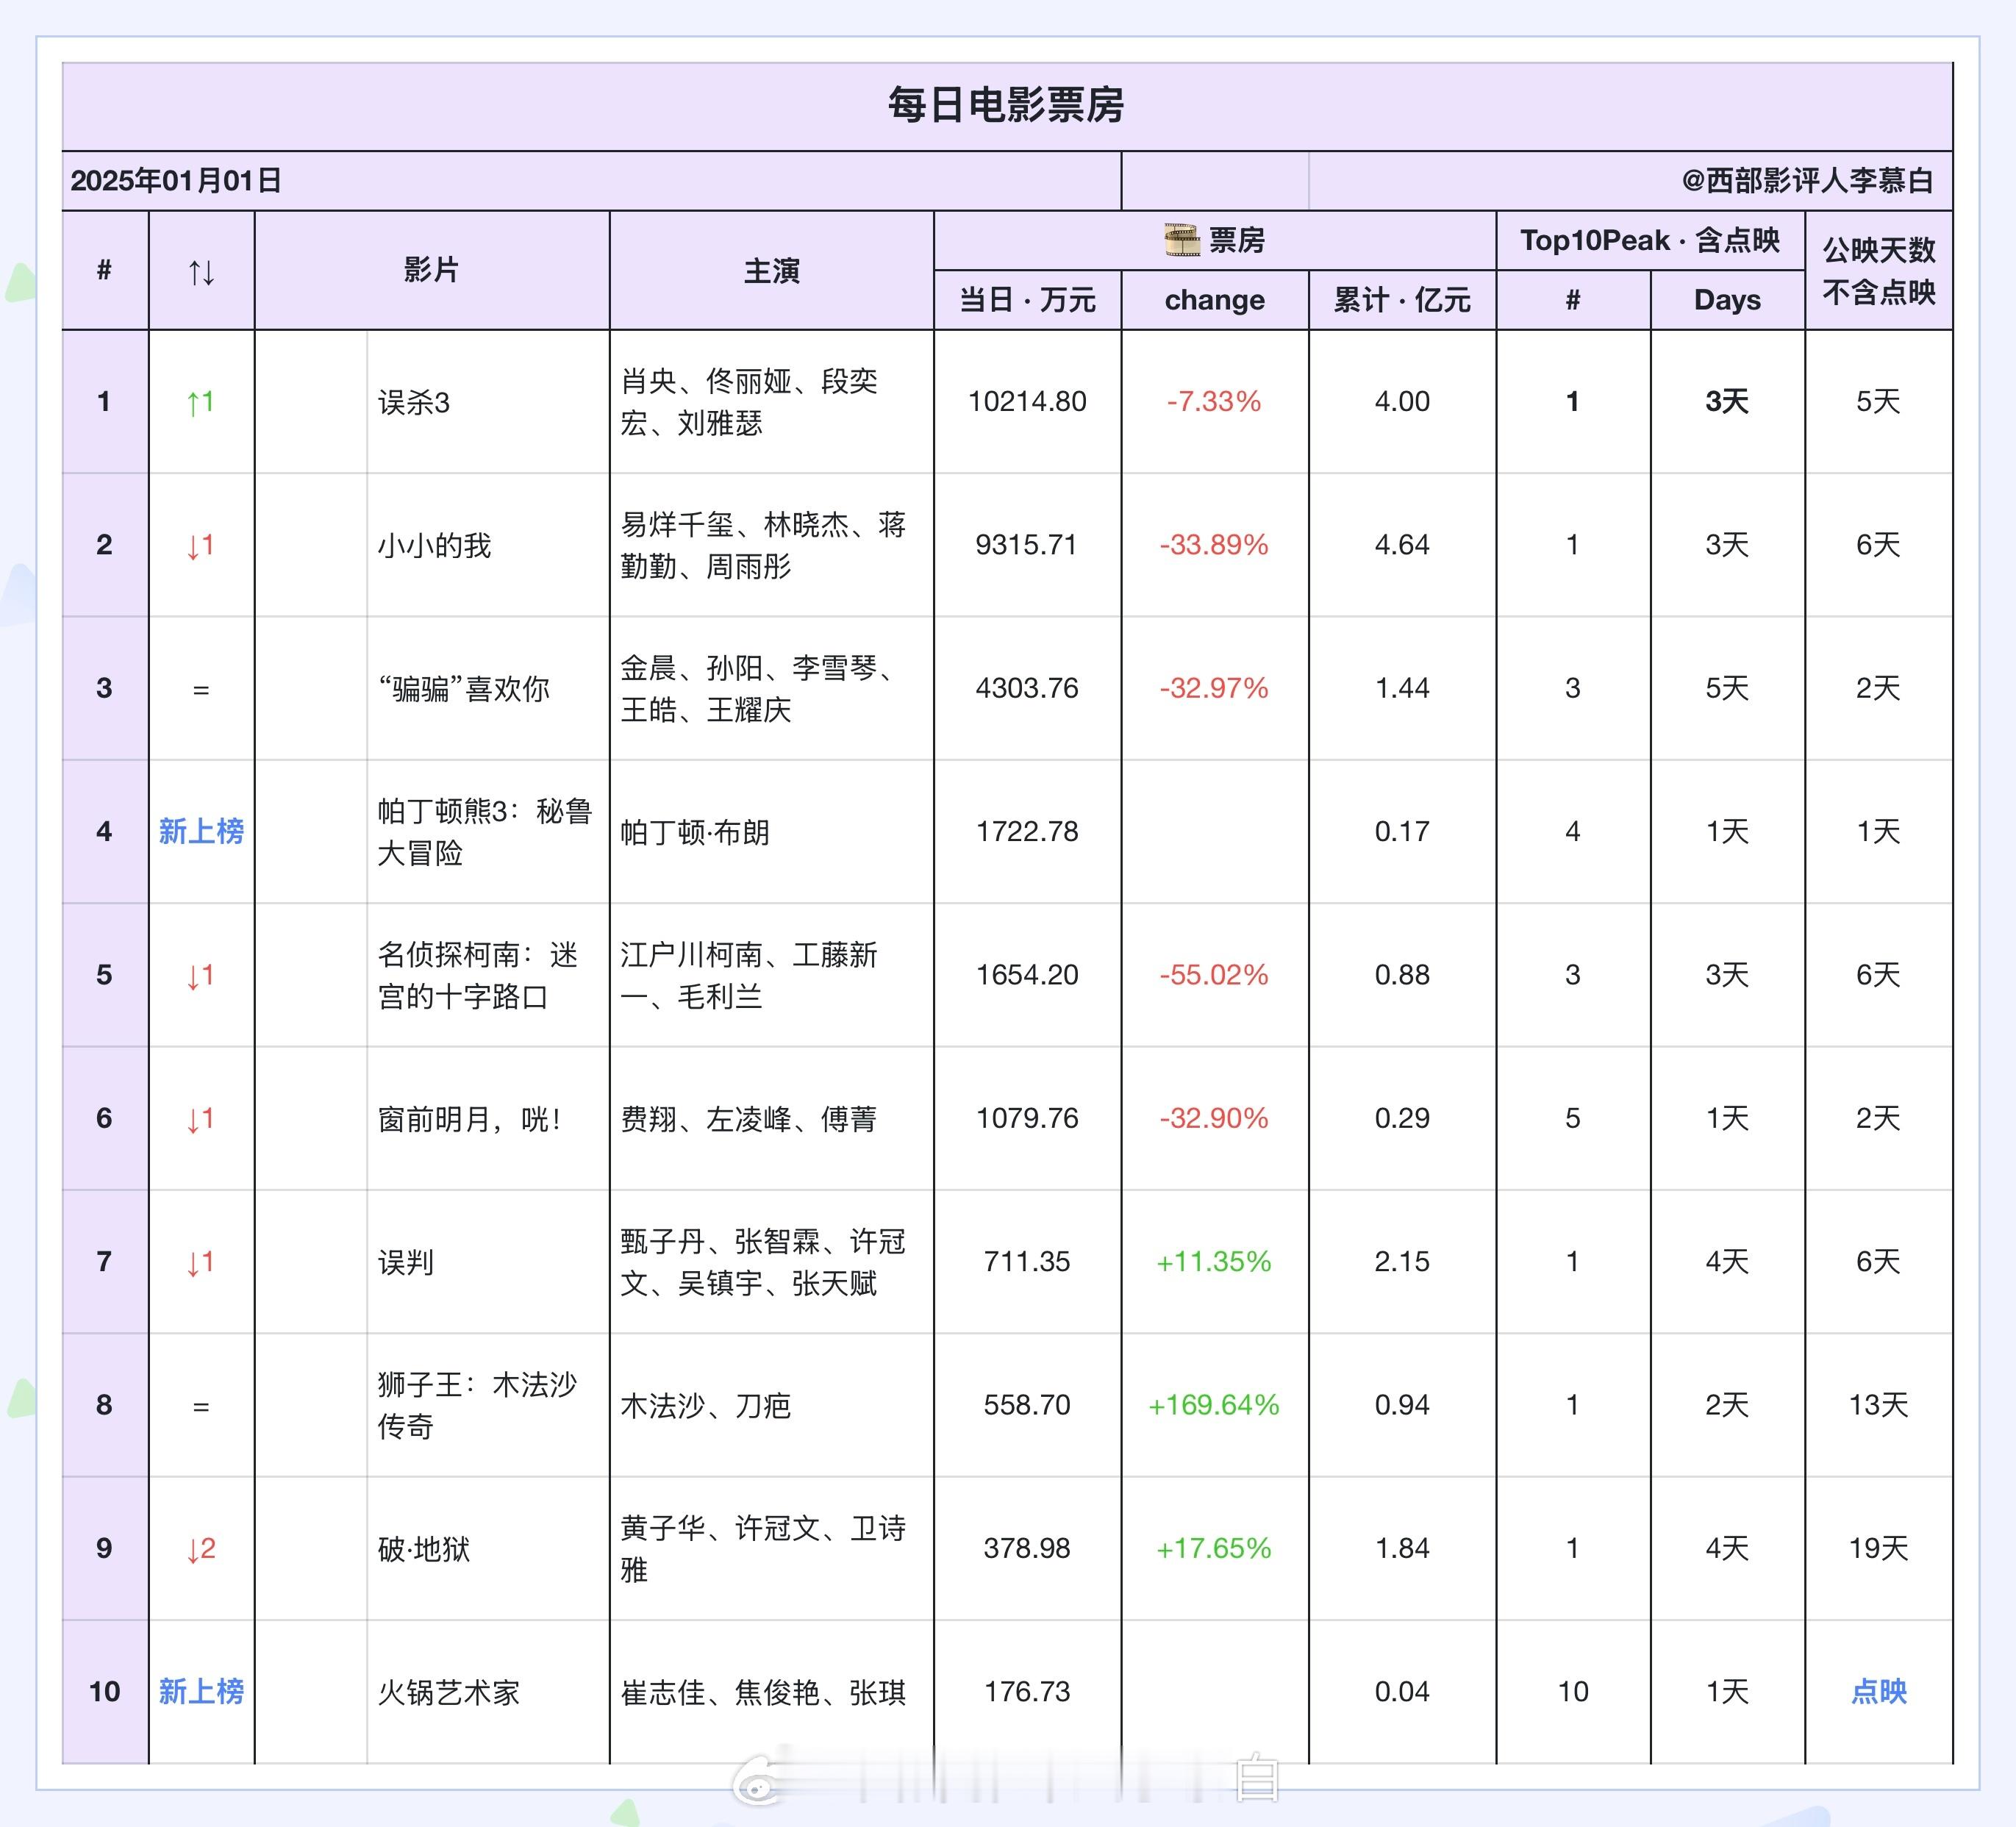Click the daily box office 4303.76

click(1027, 688)
